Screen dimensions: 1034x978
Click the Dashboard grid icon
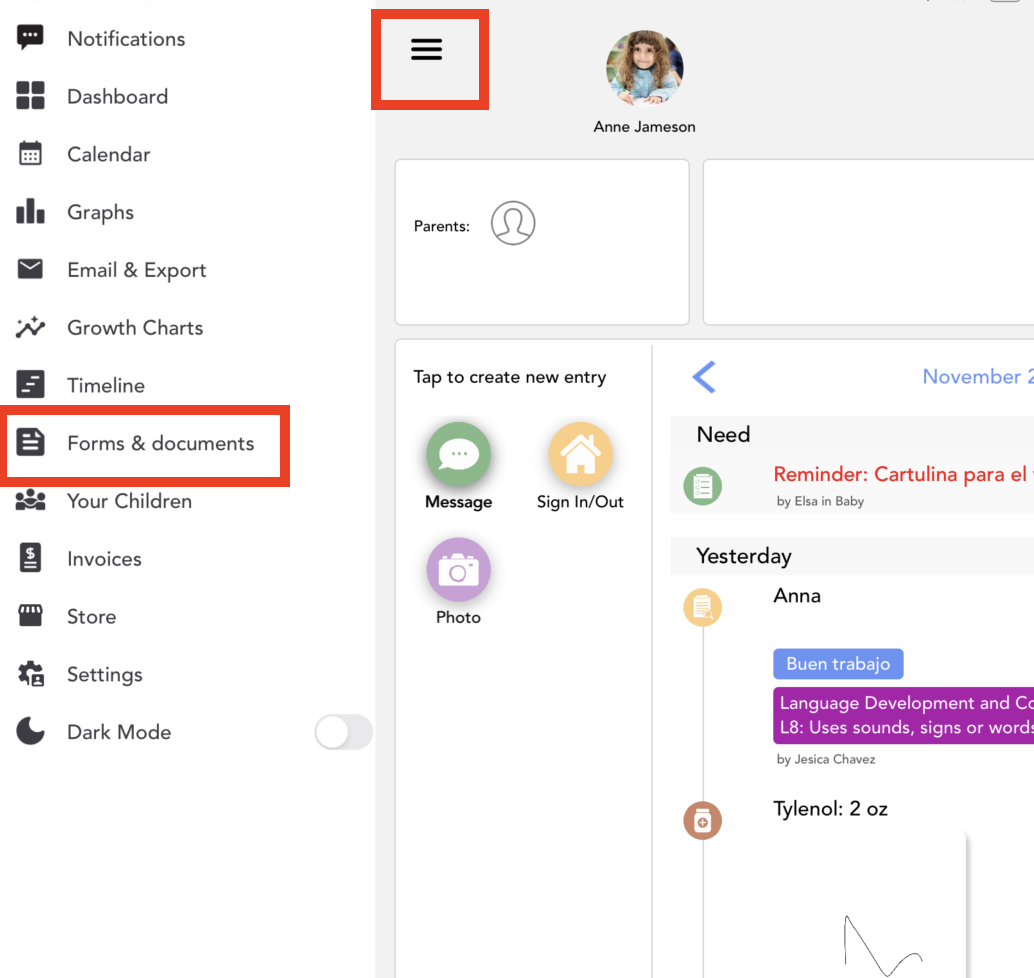tap(30, 96)
